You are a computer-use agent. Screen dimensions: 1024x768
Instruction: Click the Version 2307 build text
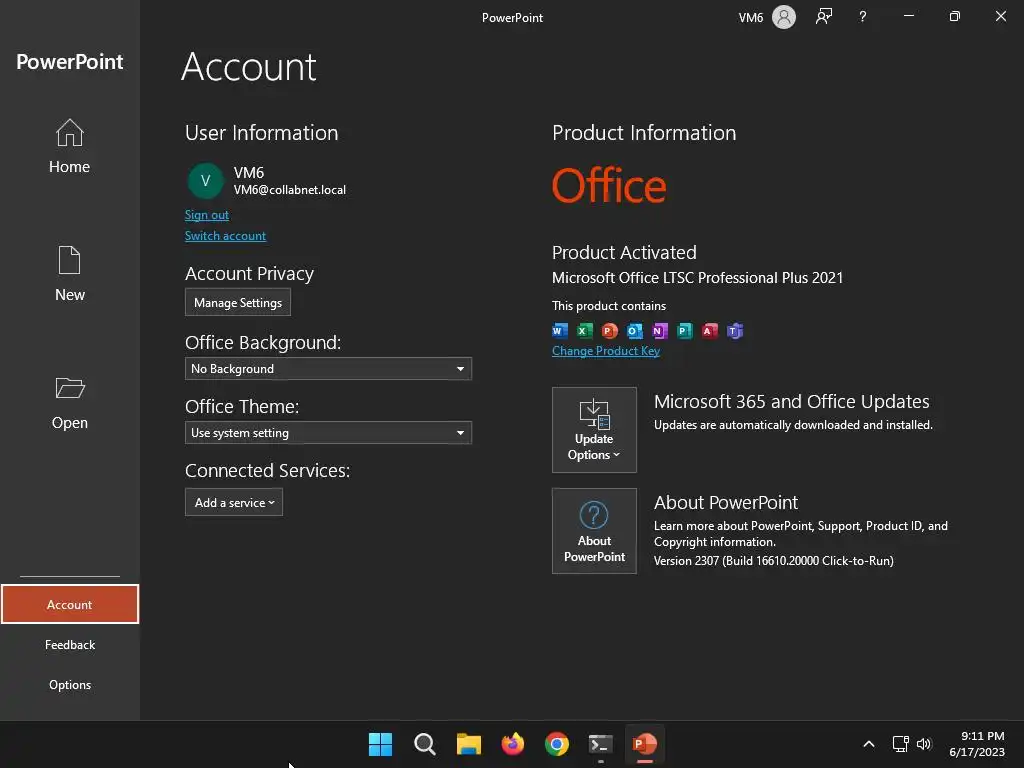point(774,560)
